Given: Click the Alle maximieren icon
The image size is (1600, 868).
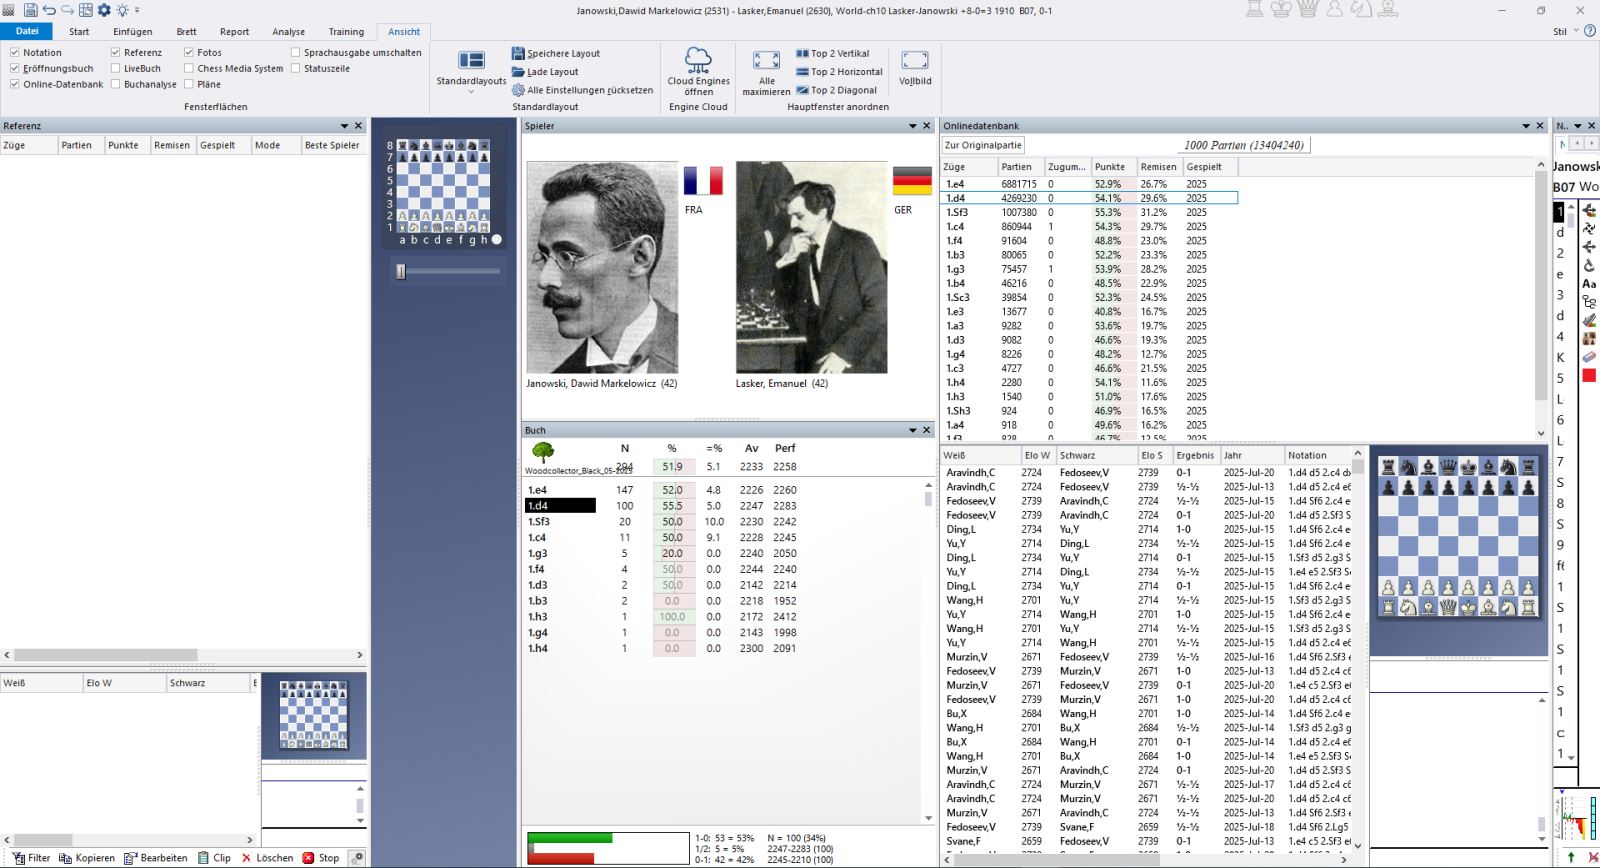Looking at the screenshot, I should (766, 61).
